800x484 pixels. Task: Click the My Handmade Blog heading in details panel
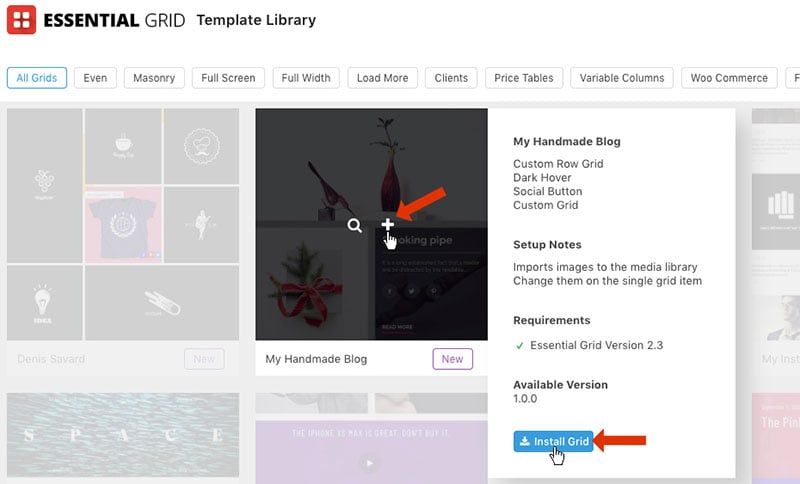coord(567,142)
